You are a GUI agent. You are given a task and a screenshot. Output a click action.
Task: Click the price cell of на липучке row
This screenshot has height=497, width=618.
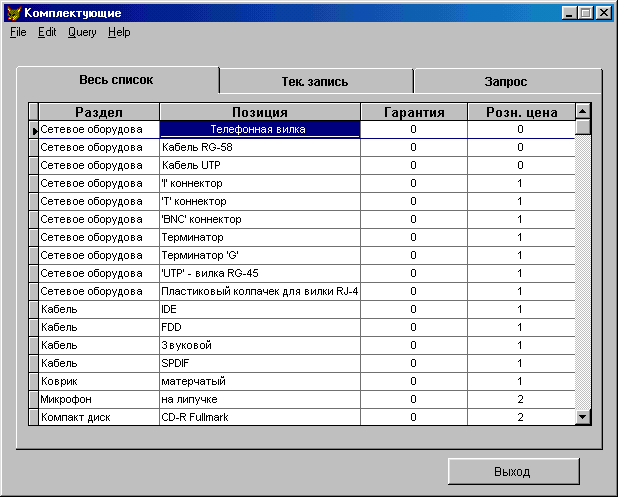point(521,399)
